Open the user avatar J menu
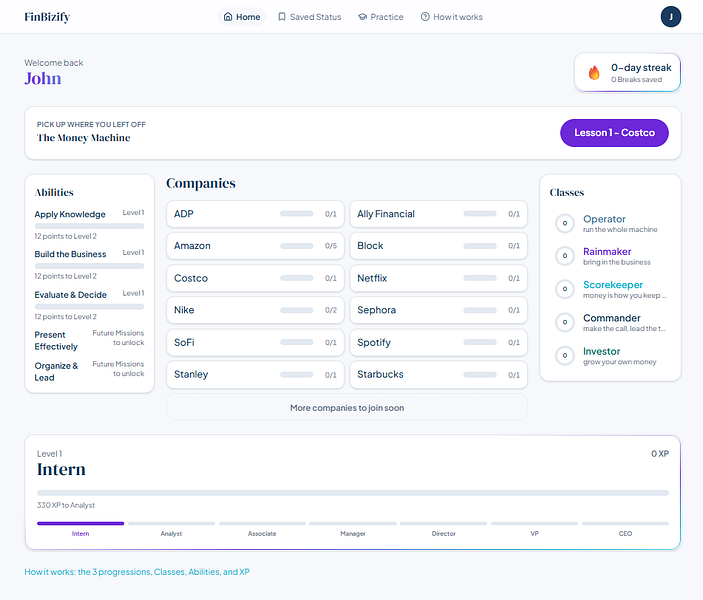703x600 pixels. tap(671, 17)
